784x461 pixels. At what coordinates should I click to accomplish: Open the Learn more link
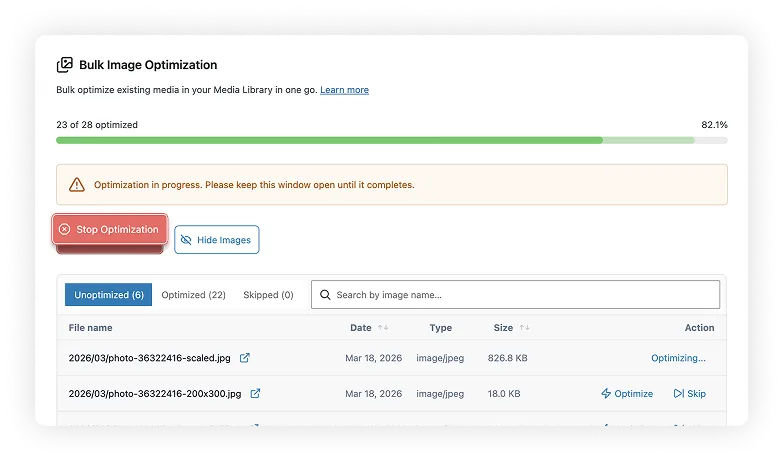click(x=344, y=90)
